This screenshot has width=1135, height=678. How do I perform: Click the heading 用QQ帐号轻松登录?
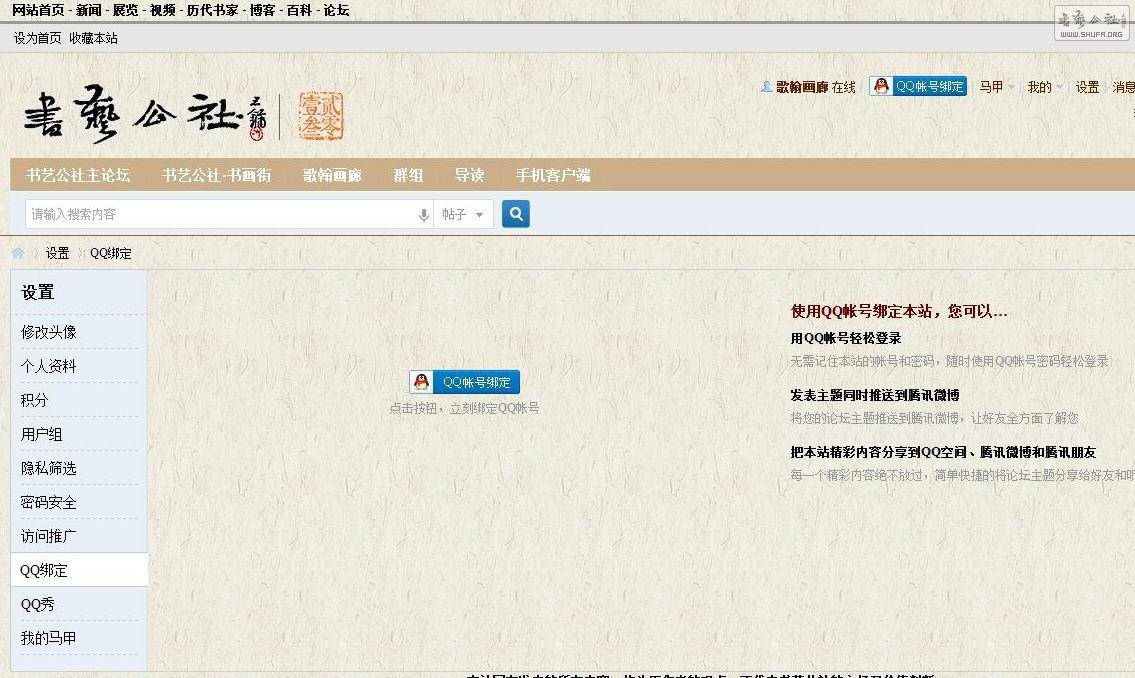(x=845, y=338)
